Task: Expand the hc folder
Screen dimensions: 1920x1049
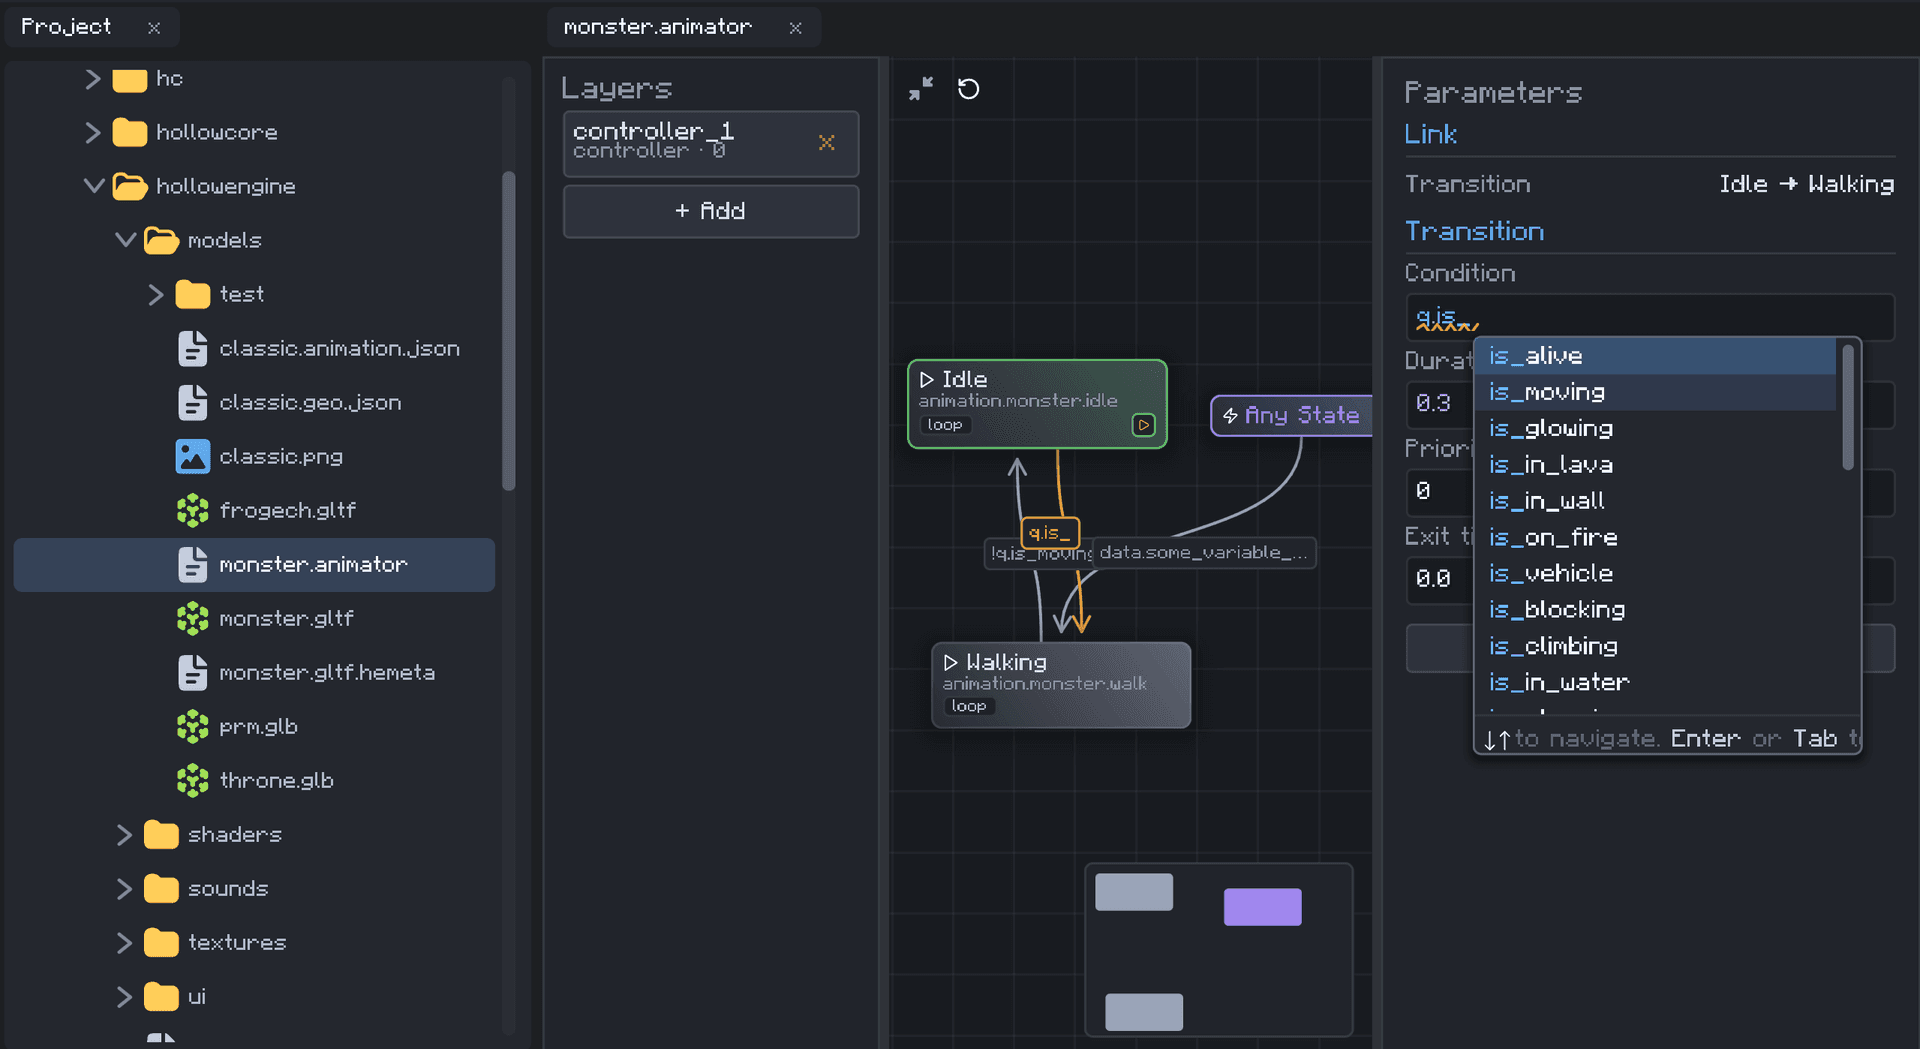Action: click(93, 79)
